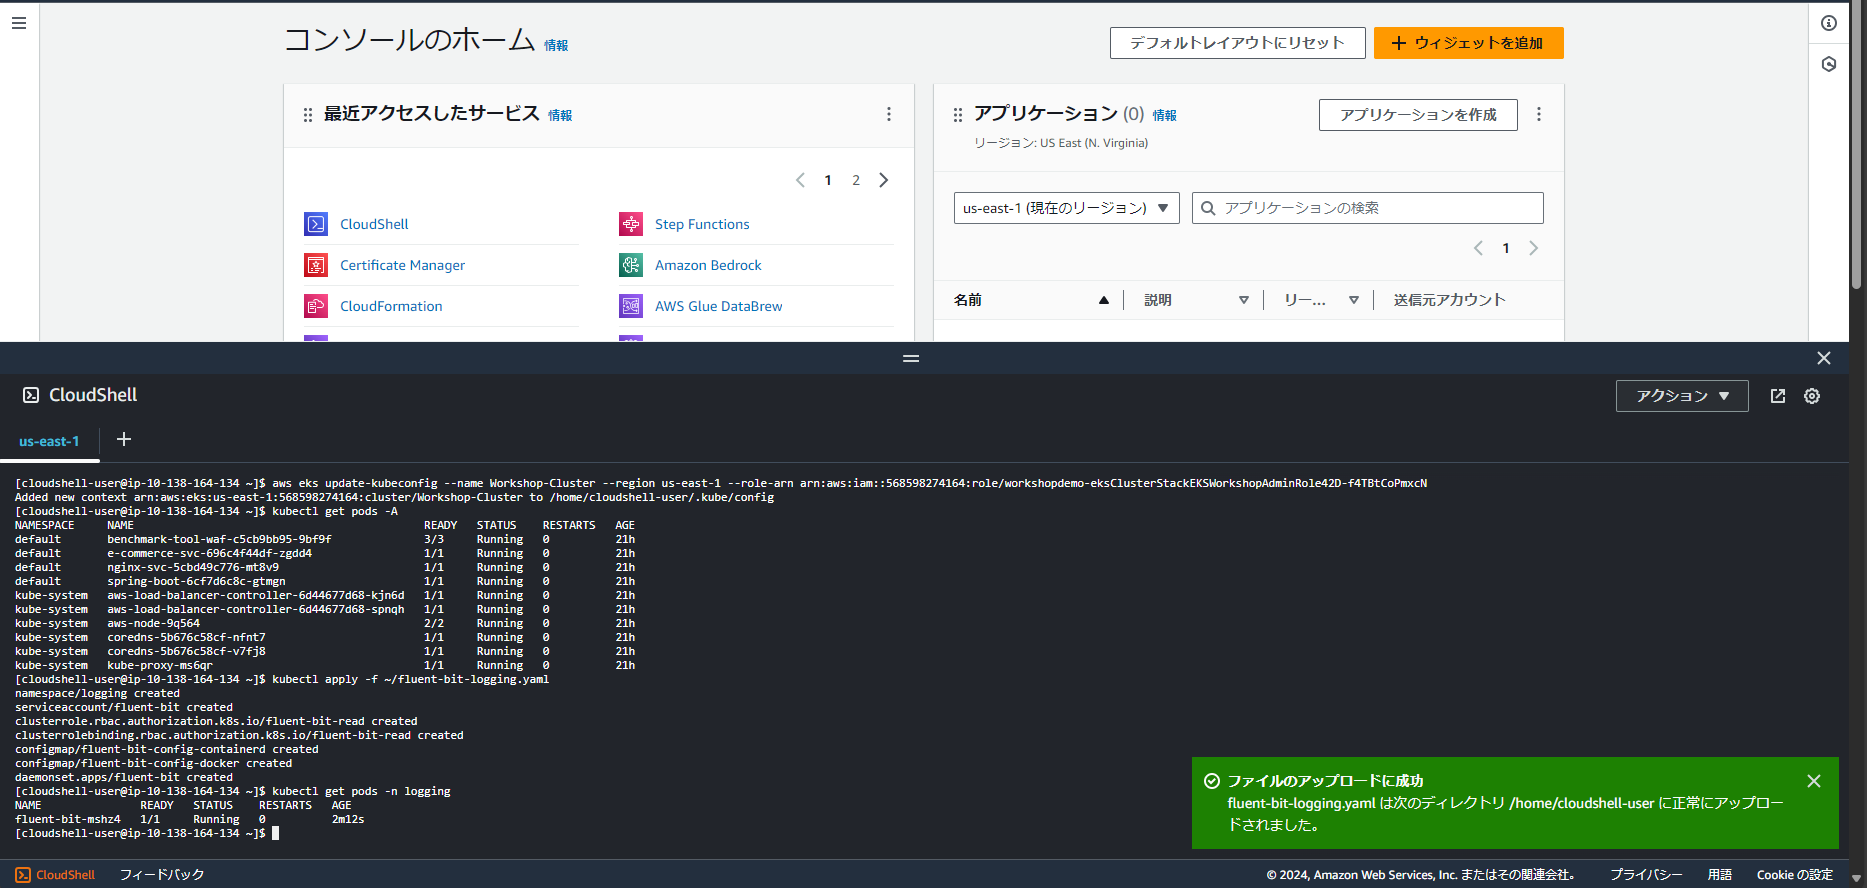The height and width of the screenshot is (888, 1867).
Task: Click the フィードバック link in footer
Action: click(x=162, y=875)
